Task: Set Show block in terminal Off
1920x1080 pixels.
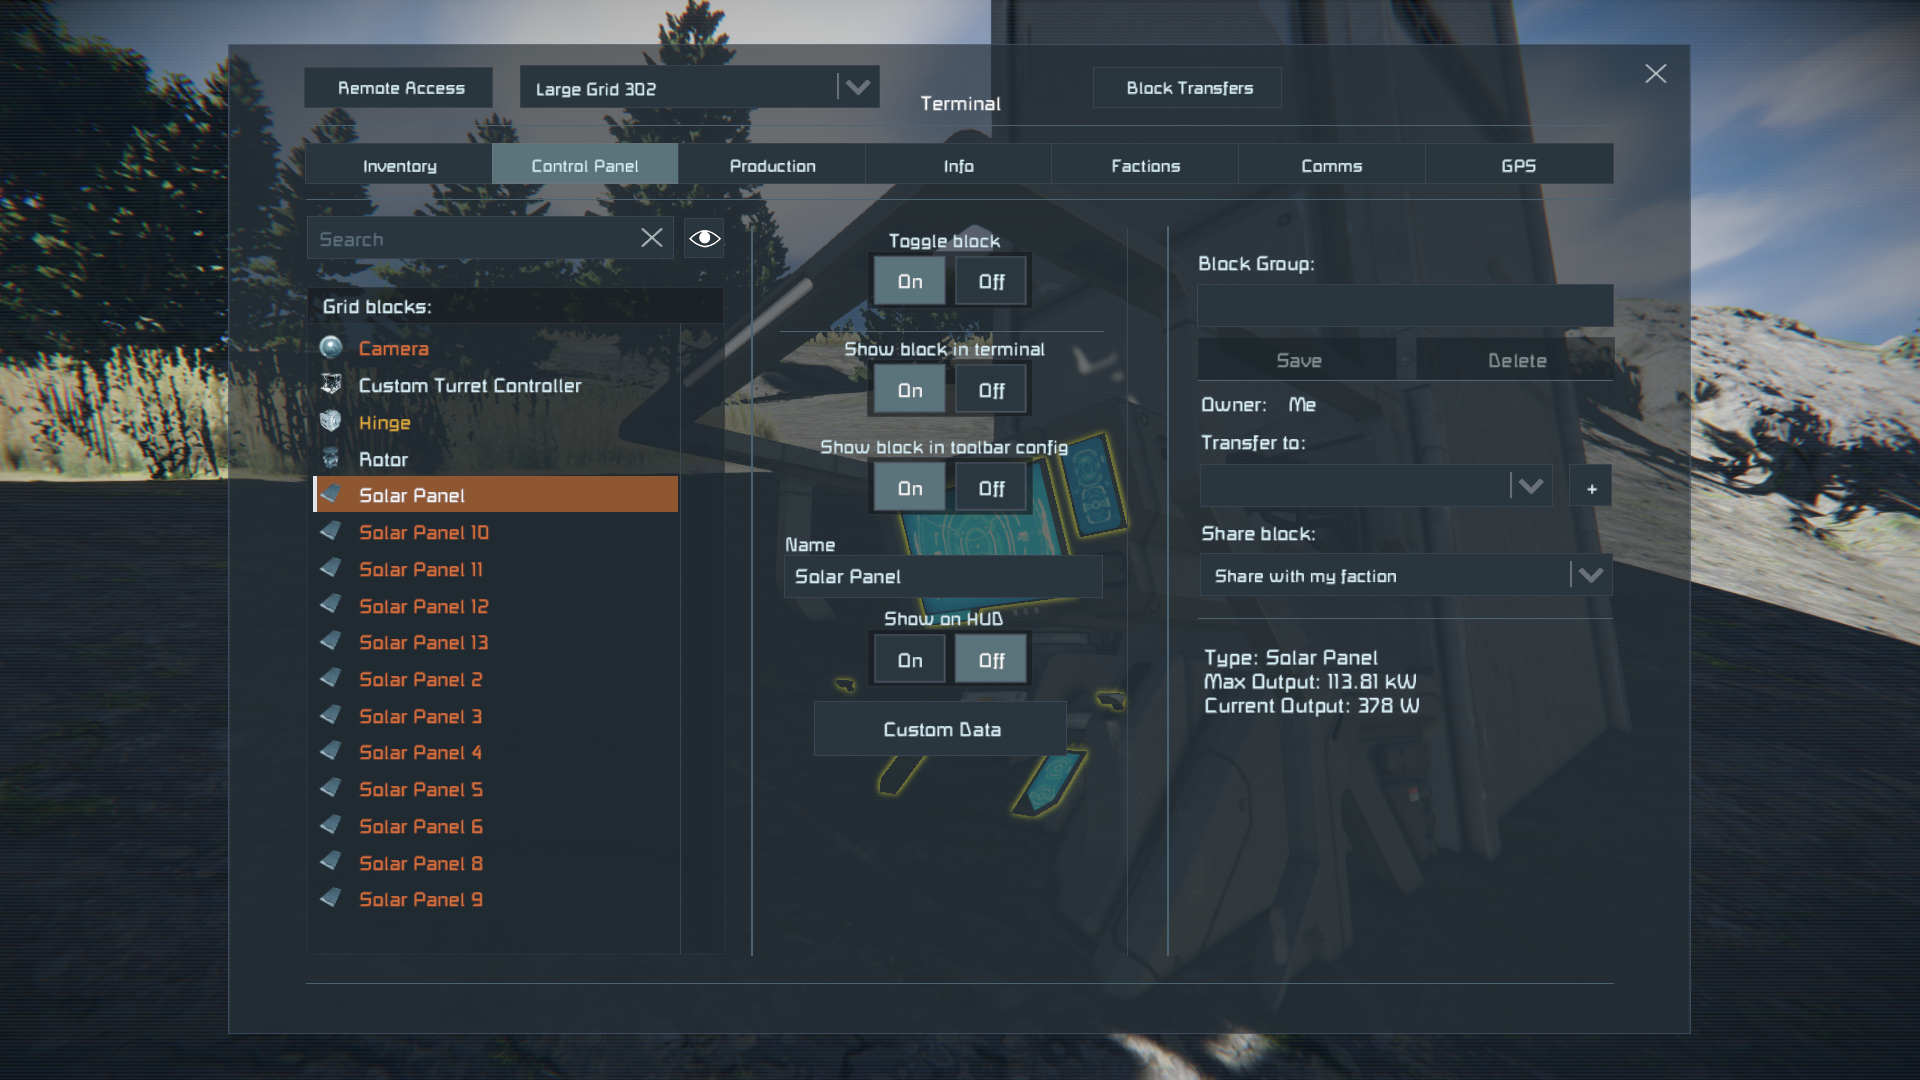Action: (991, 390)
